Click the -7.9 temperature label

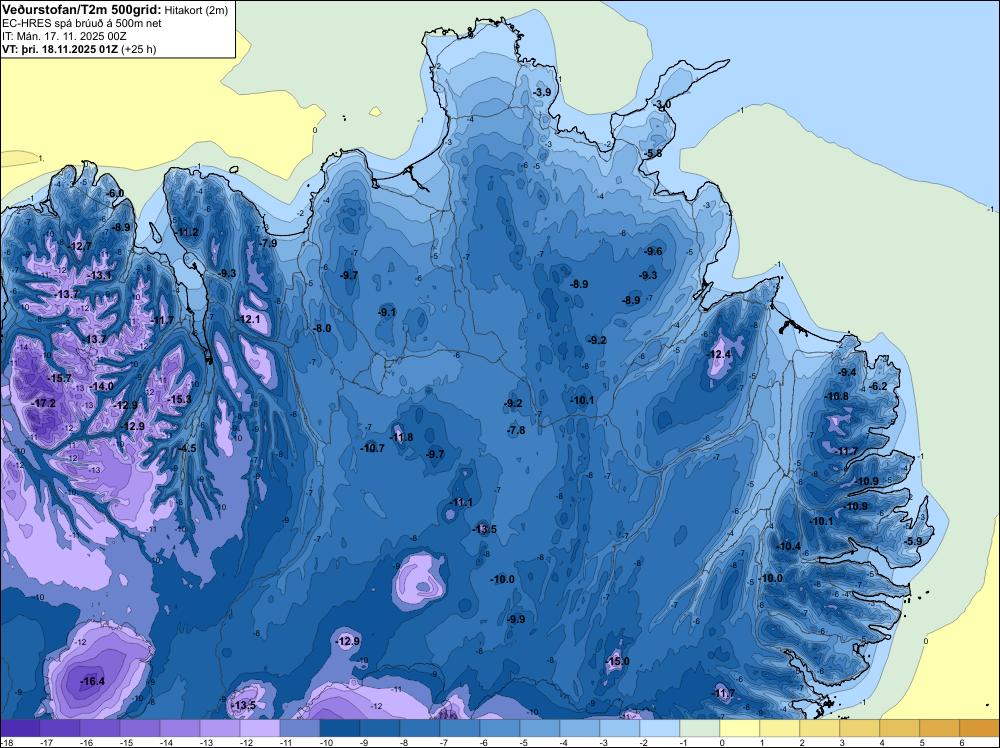tap(268, 243)
